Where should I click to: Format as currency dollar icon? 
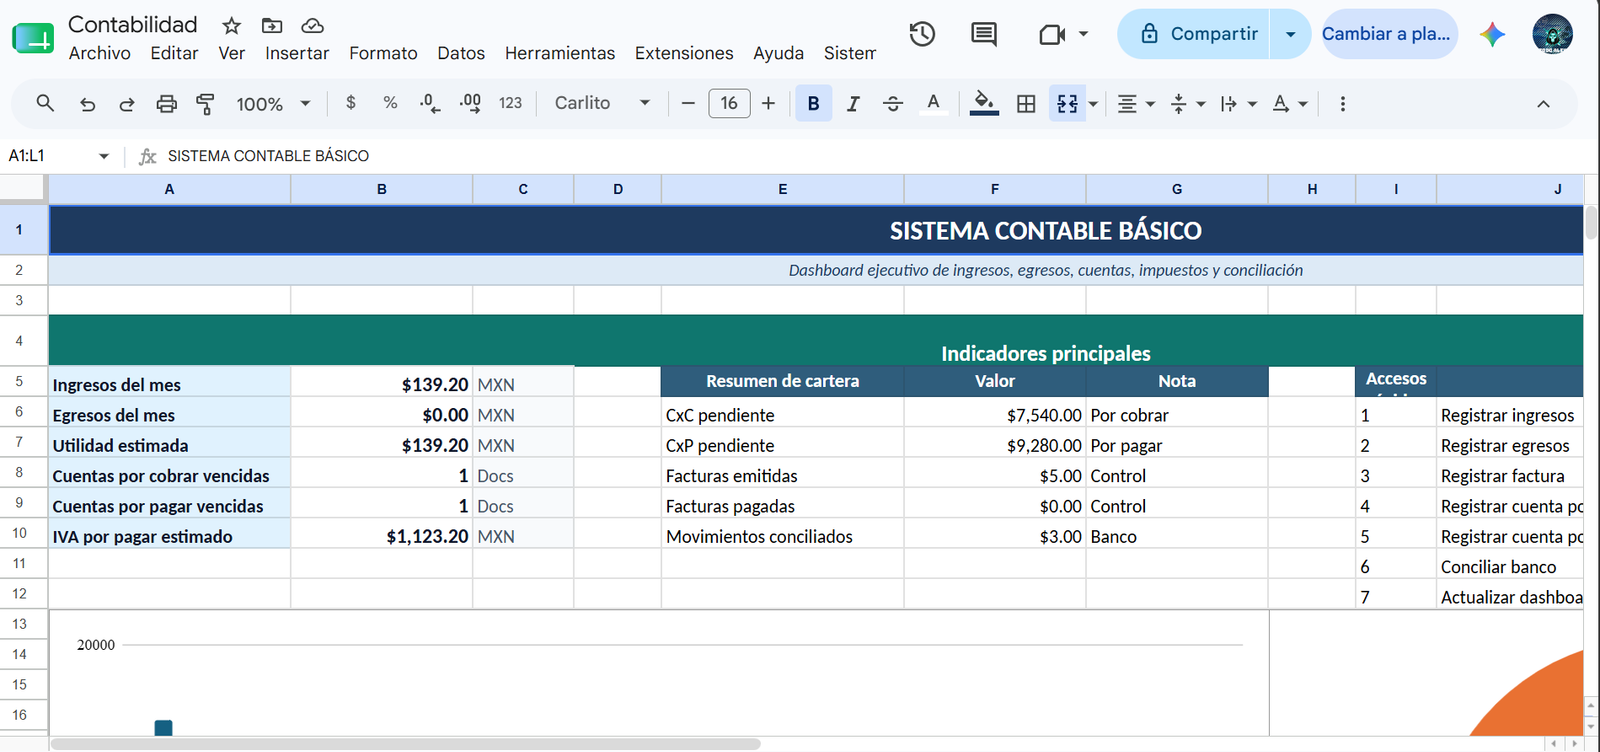(350, 103)
